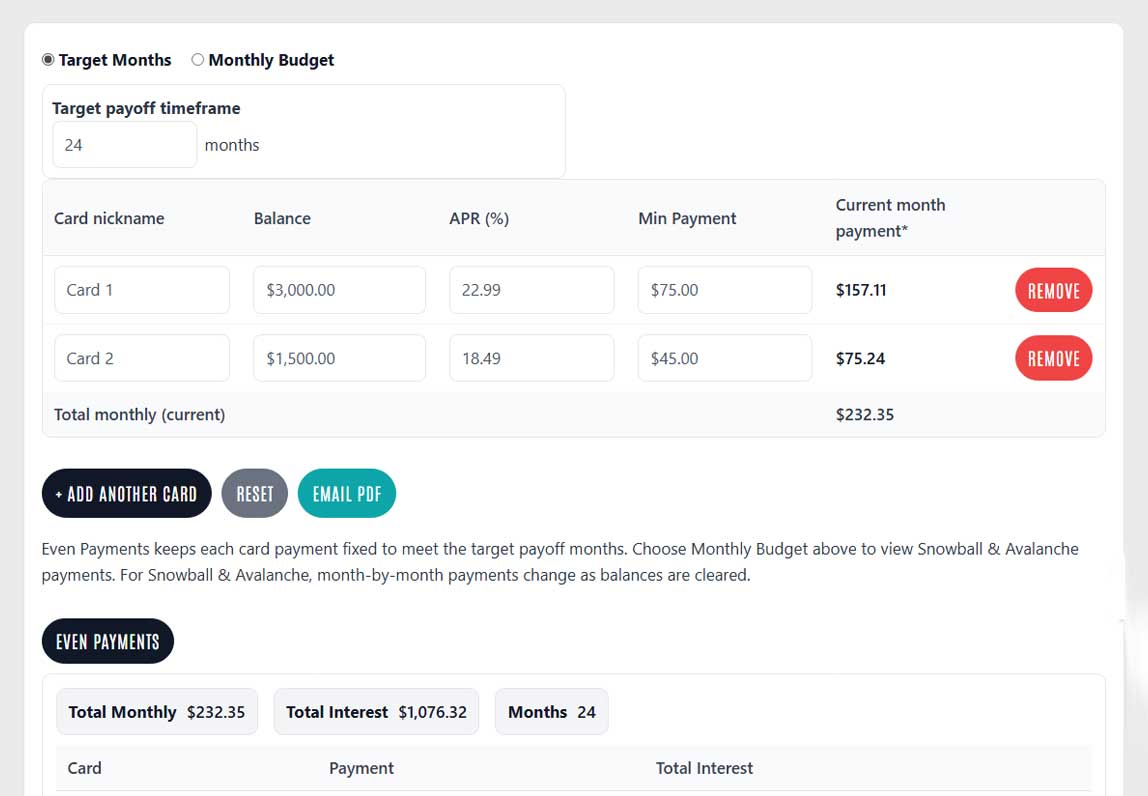Viewport: 1148px width, 796px height.
Task: Switch to Monthly Budget mode
Action: pos(197,59)
